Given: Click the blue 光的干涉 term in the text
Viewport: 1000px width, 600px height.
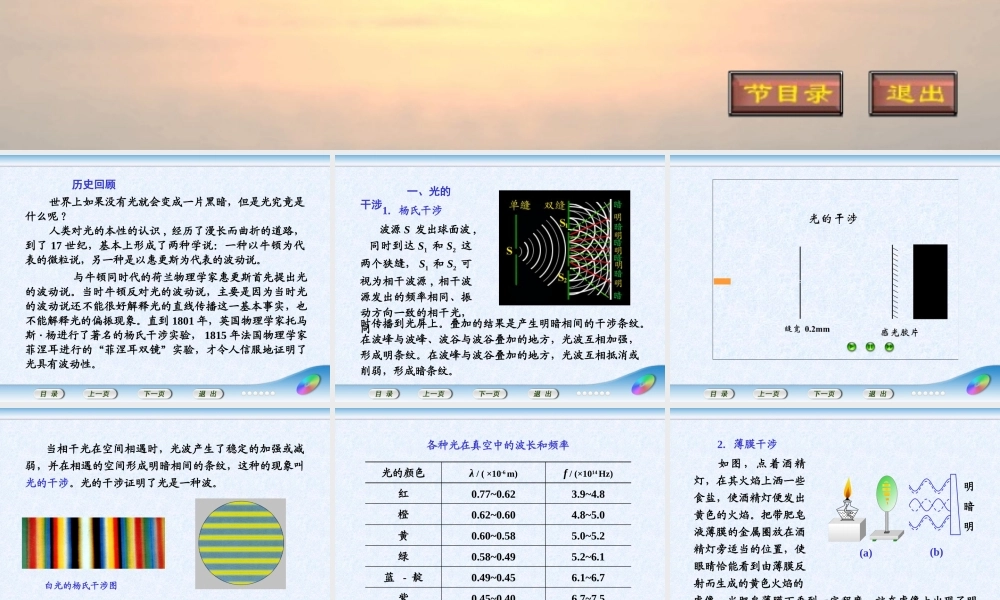Looking at the screenshot, I should coord(47,483).
